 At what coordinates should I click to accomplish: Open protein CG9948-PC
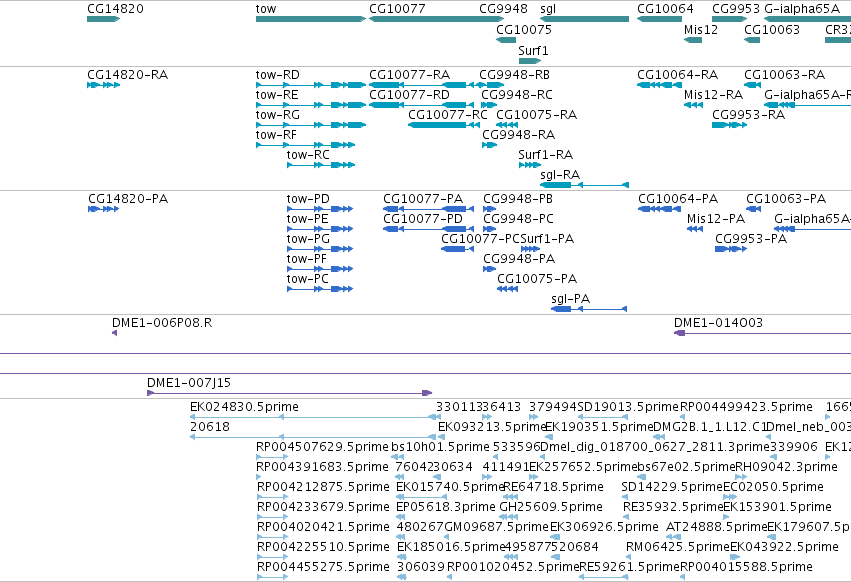tap(490, 229)
